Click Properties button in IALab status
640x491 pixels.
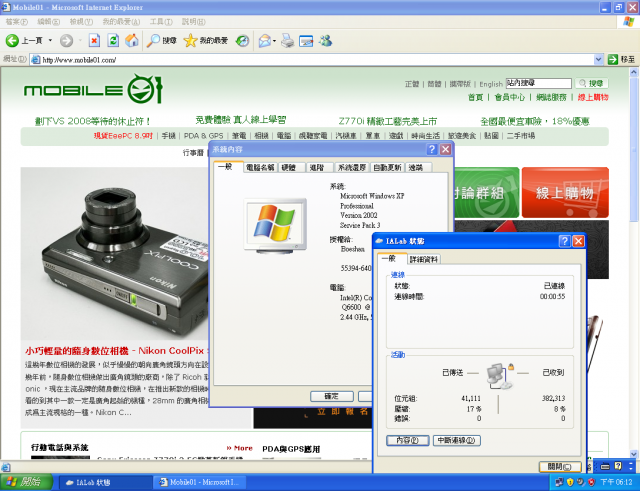click(407, 440)
